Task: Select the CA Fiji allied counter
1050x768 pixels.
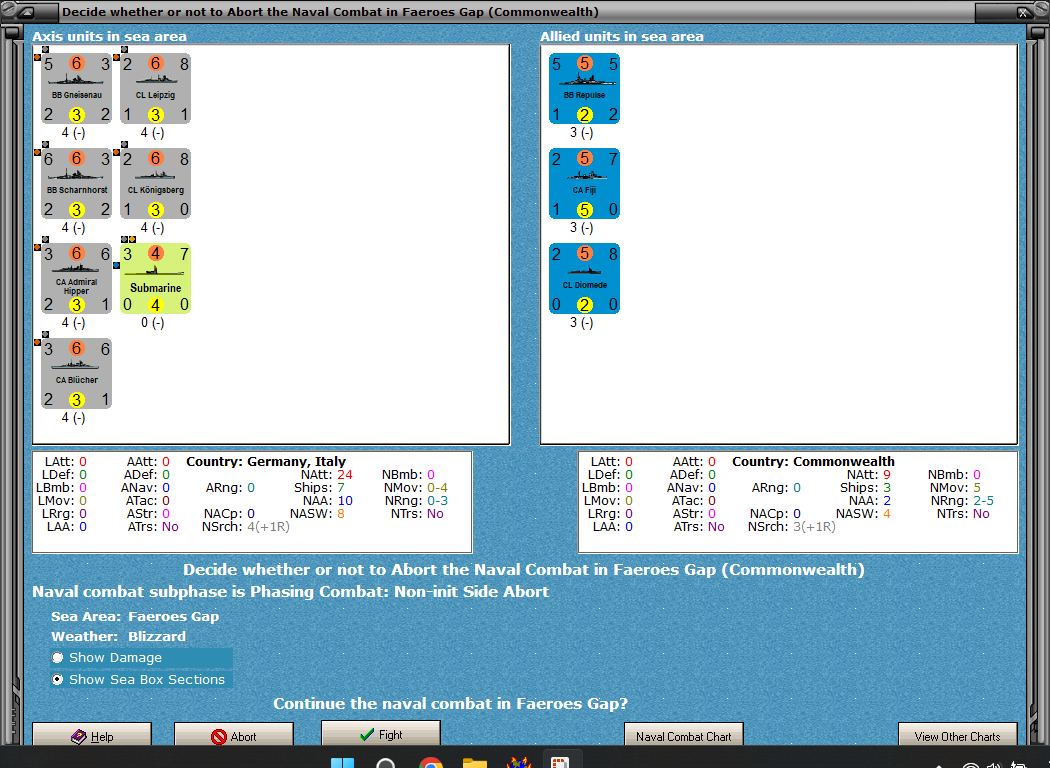Action: click(x=585, y=183)
